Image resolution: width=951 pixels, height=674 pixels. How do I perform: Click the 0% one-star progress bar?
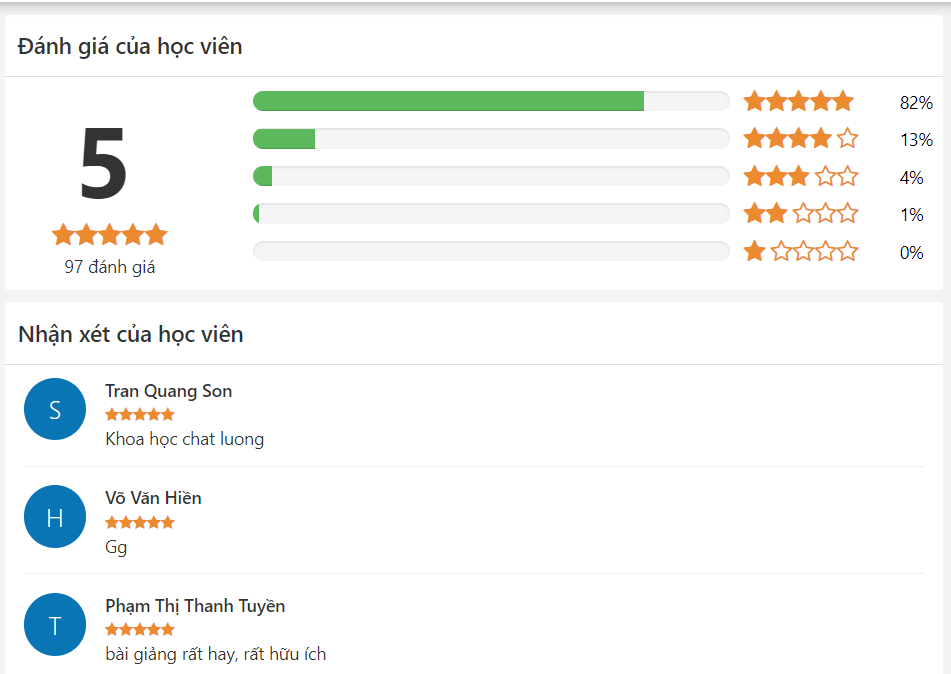(490, 252)
